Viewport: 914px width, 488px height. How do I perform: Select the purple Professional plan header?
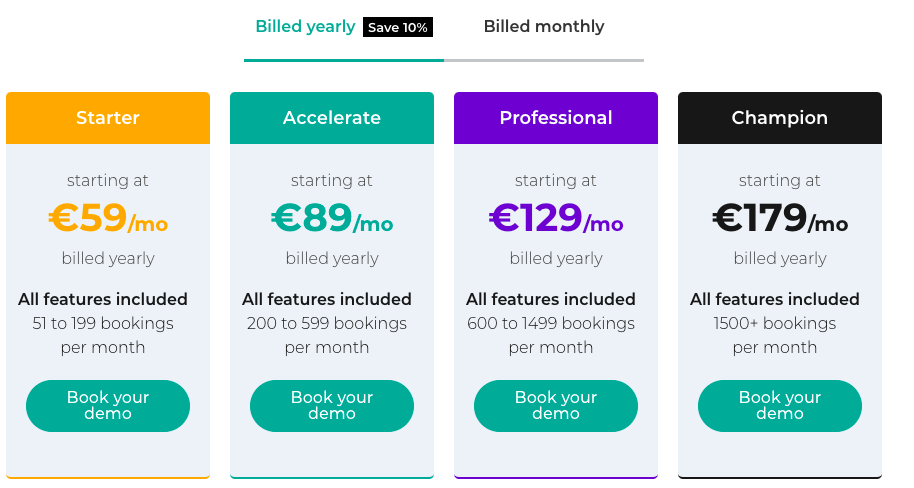point(556,118)
